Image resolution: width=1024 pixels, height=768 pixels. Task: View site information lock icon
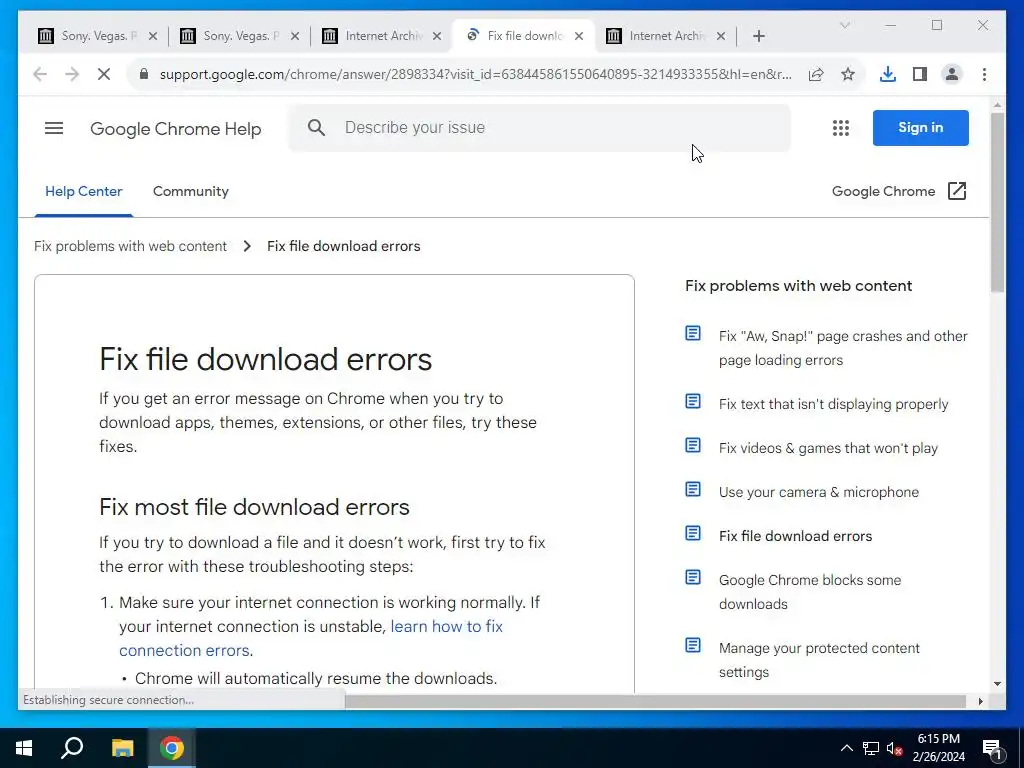tap(144, 74)
